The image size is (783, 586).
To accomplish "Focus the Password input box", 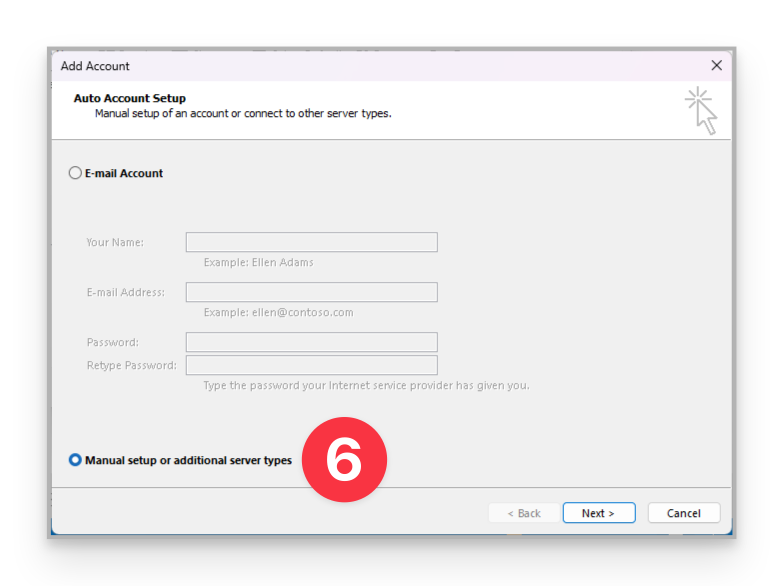I will (311, 342).
